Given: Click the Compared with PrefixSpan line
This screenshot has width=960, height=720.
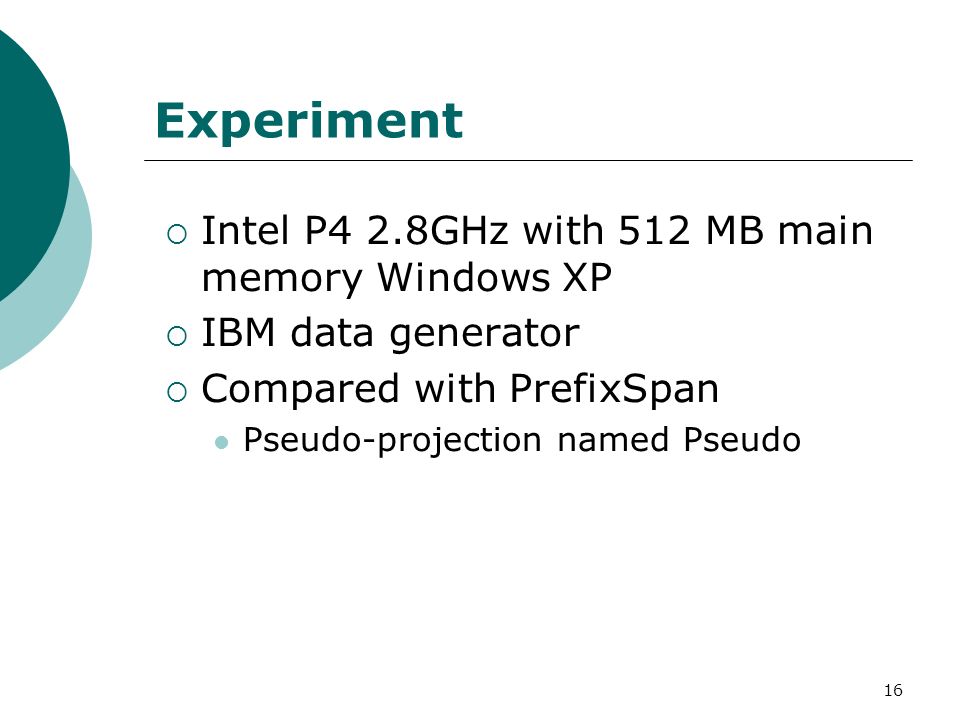Looking at the screenshot, I should 460,389.
